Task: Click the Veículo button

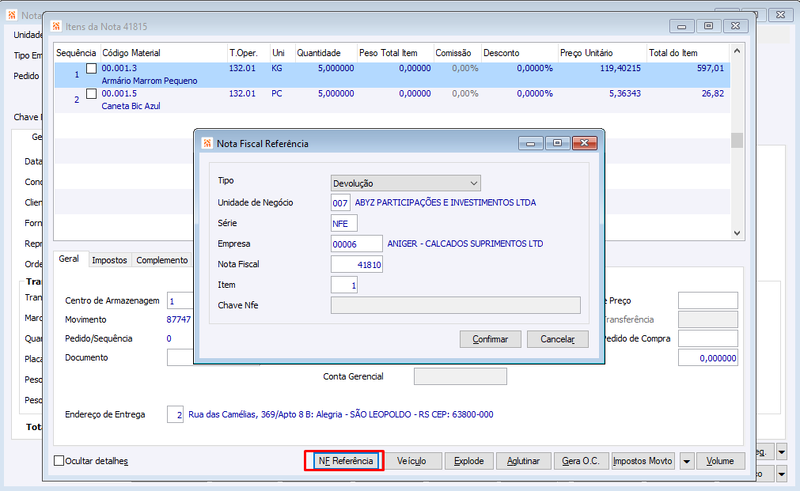Action: [x=412, y=461]
